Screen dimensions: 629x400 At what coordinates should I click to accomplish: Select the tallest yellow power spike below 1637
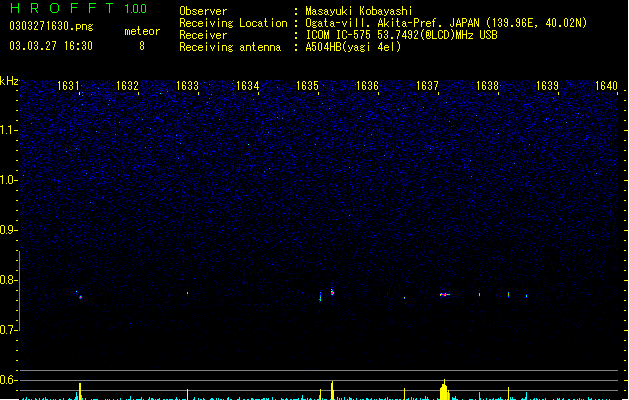pos(444,390)
